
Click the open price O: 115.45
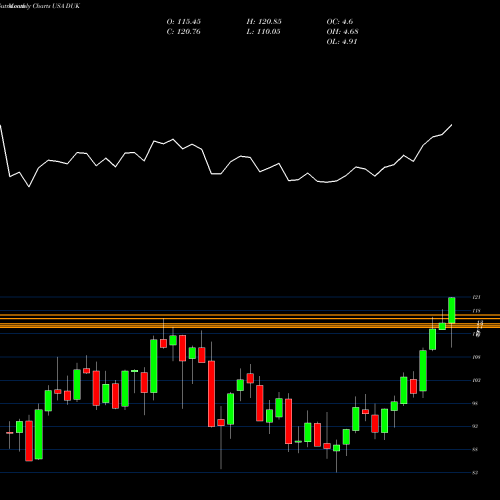click(x=184, y=22)
